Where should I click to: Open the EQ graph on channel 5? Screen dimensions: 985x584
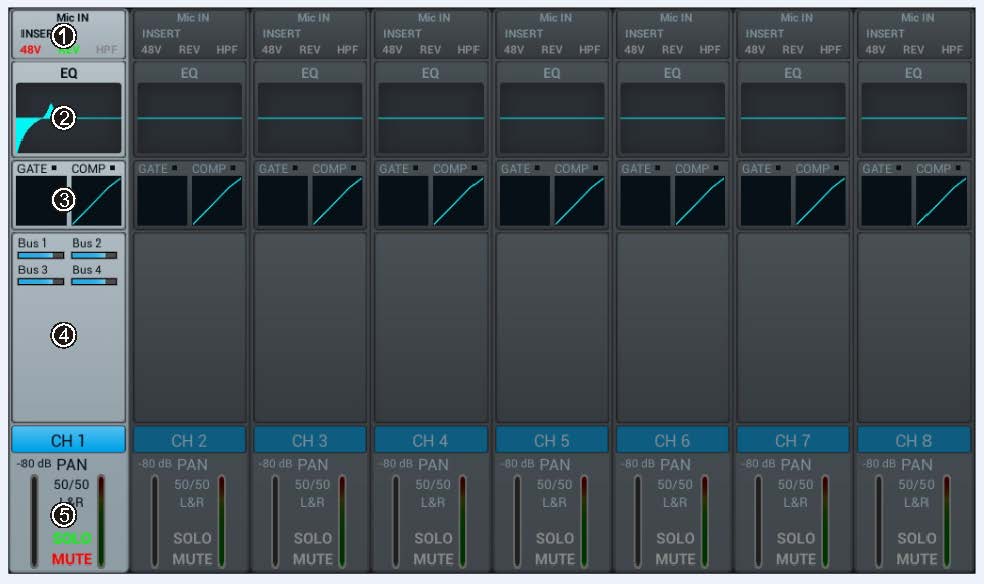tap(552, 118)
